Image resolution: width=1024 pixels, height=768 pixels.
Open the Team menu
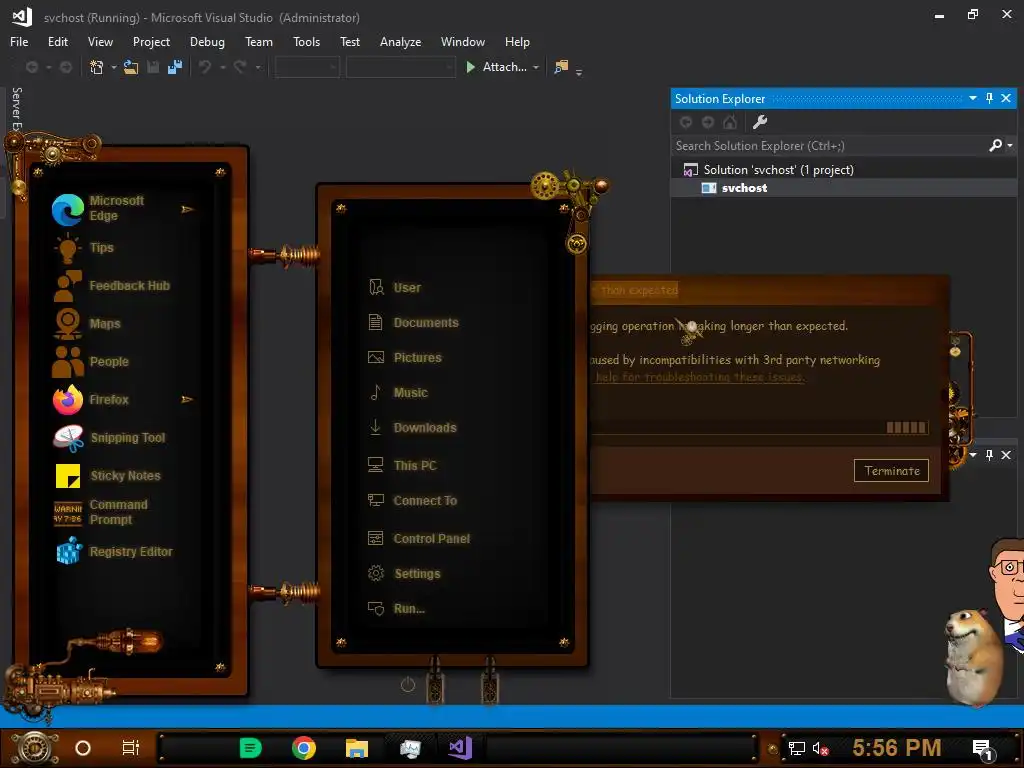259,42
